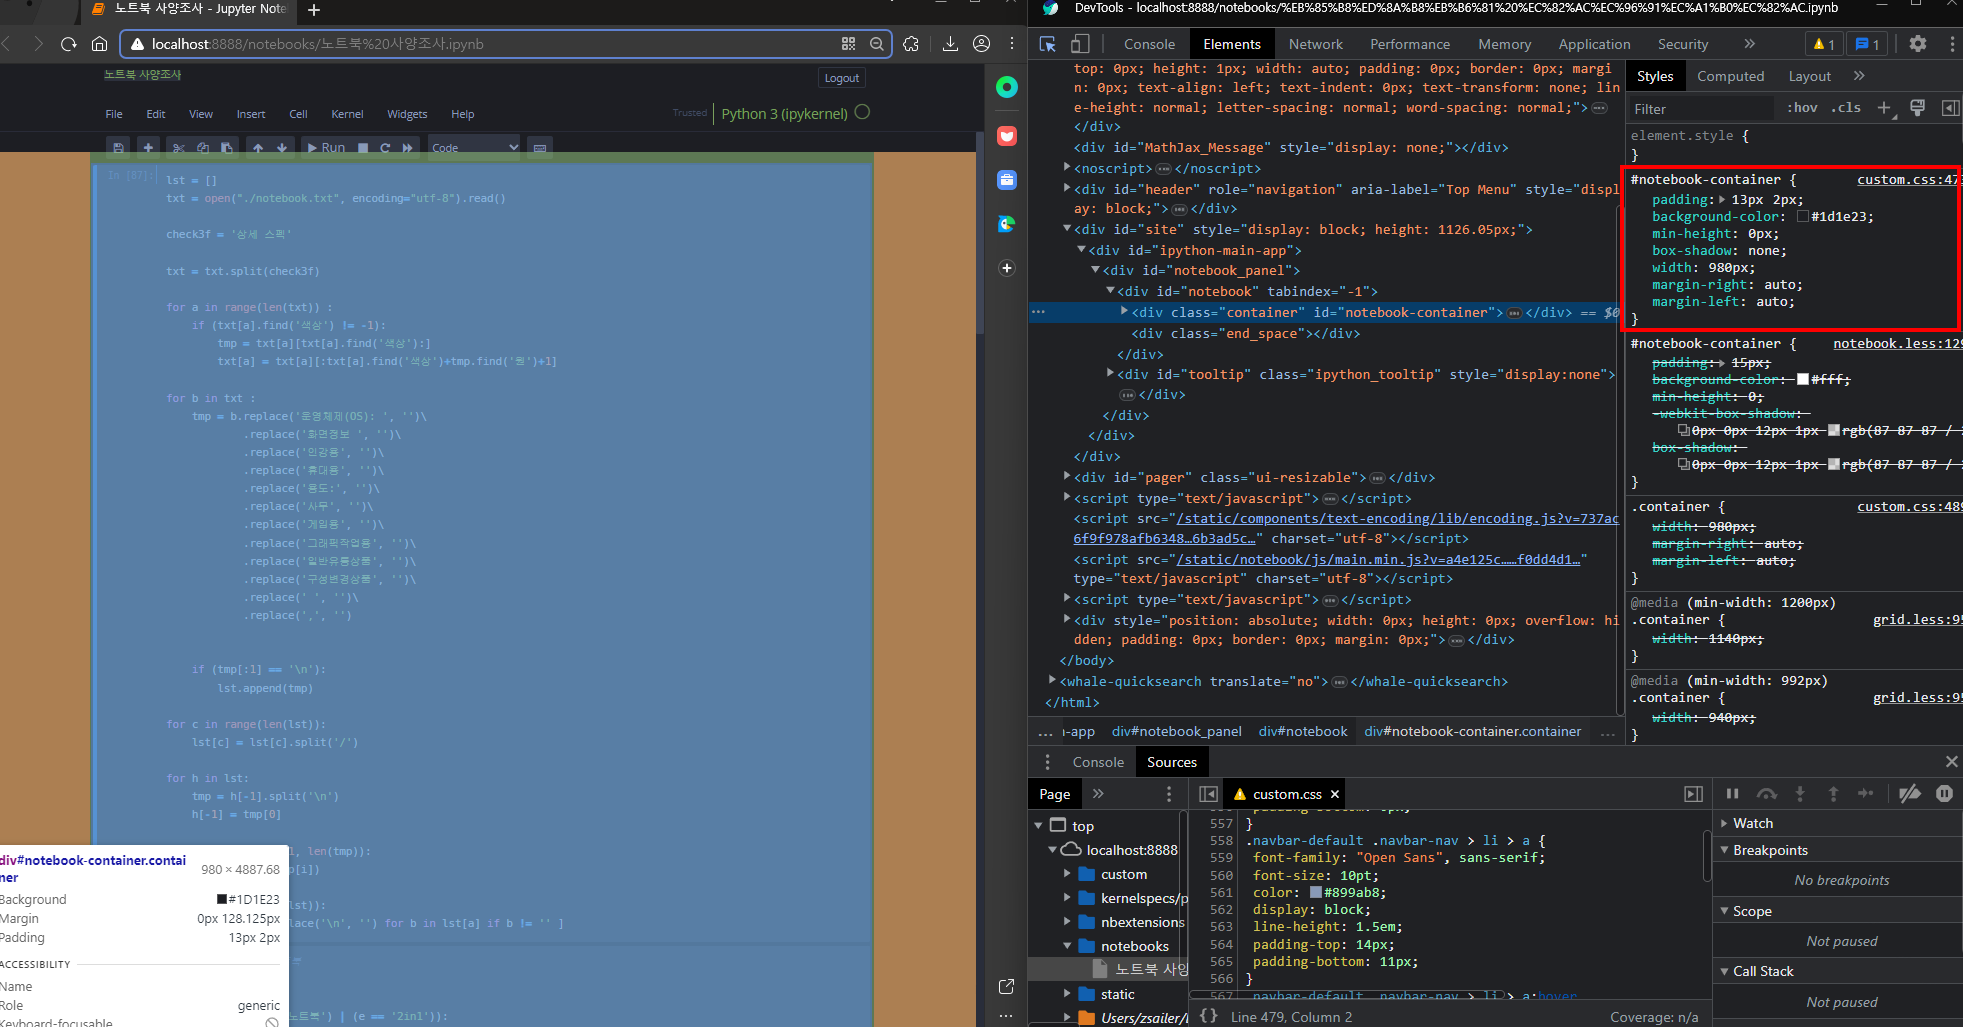This screenshot has width=1963, height=1027.
Task: Deactivate all breakpoints in the debugger
Action: 1909,794
